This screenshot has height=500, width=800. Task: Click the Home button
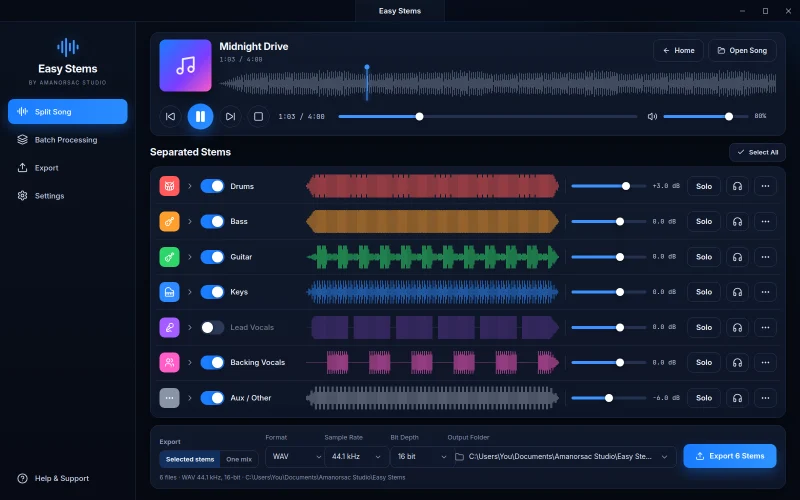679,51
